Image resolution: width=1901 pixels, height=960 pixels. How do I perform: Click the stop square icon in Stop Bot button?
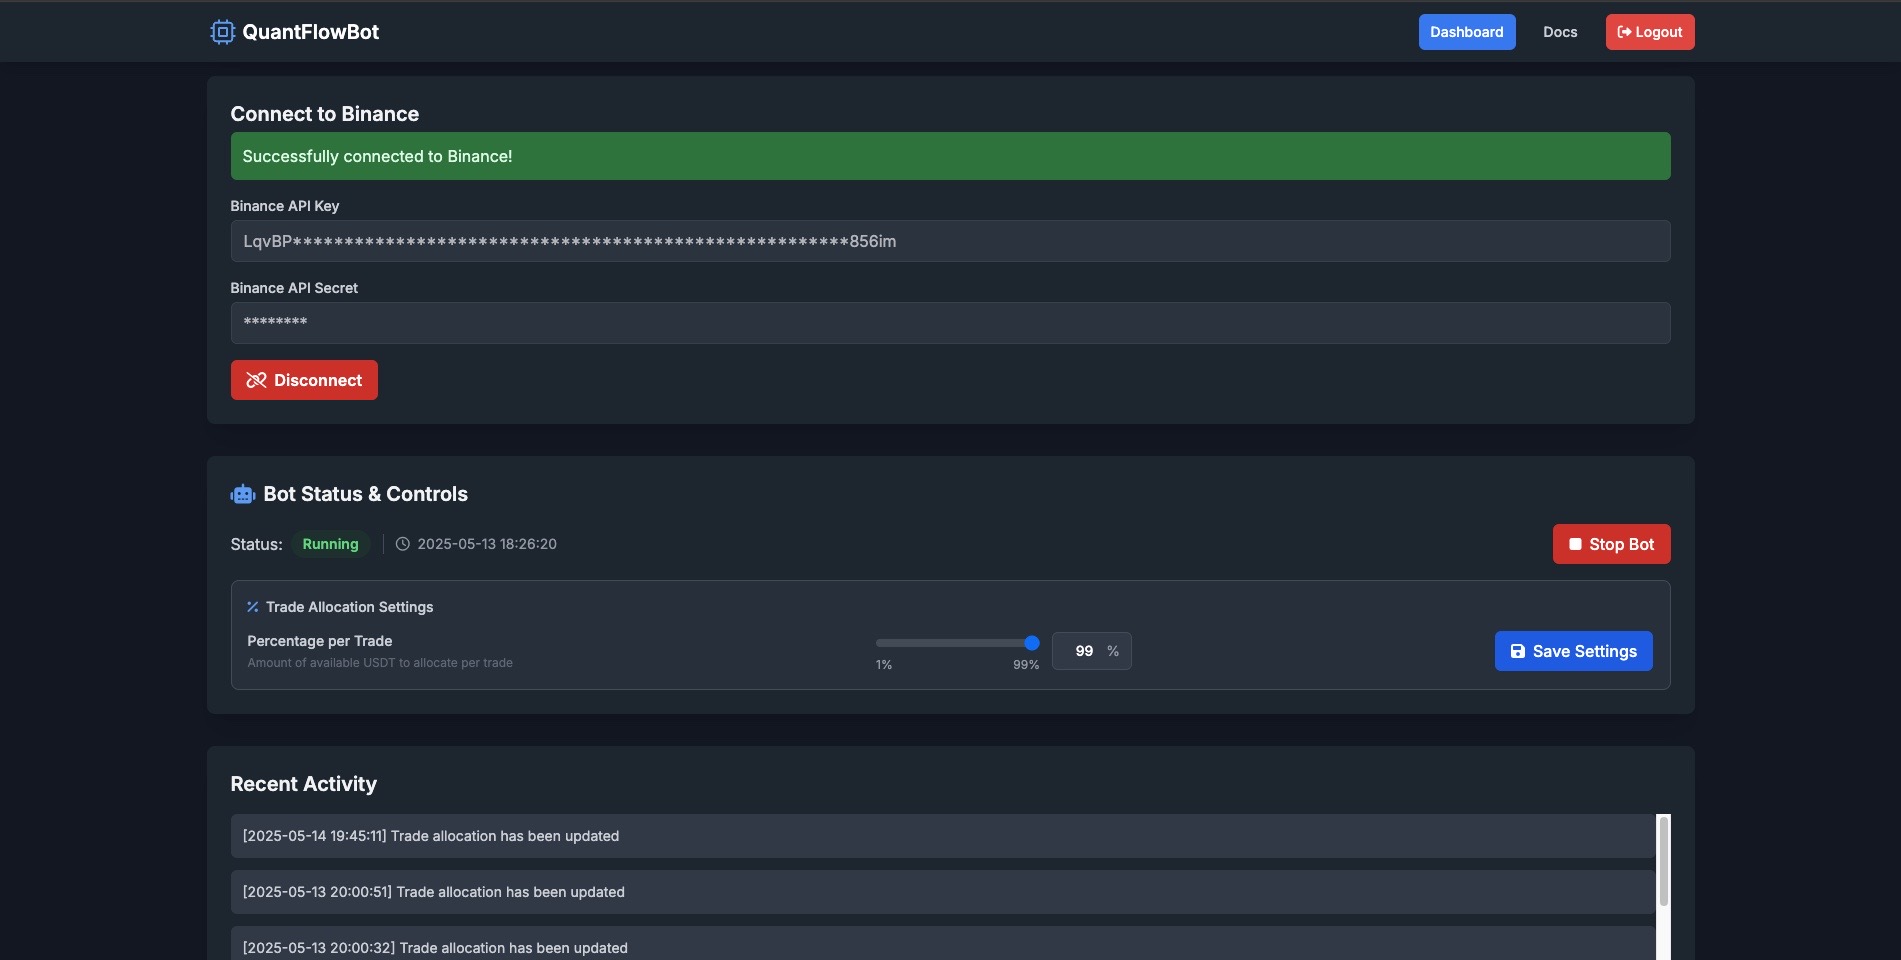(x=1574, y=543)
